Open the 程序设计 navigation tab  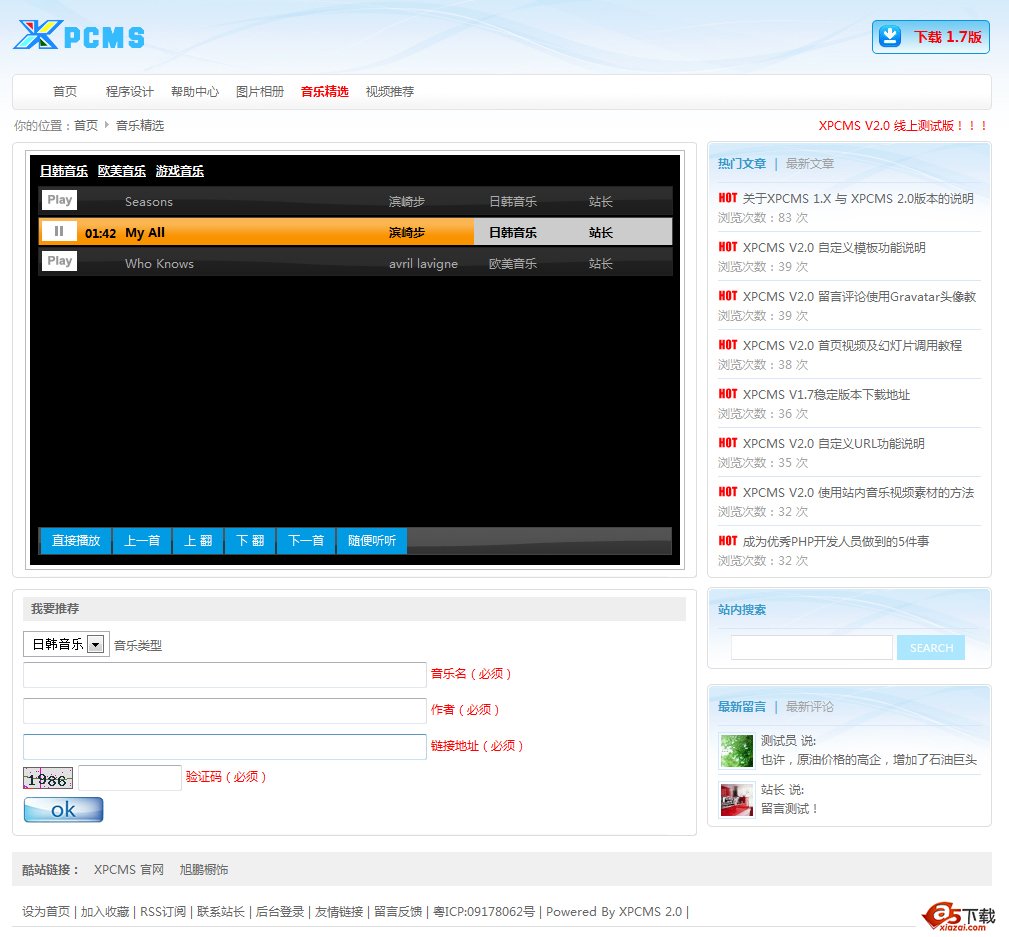[x=129, y=91]
